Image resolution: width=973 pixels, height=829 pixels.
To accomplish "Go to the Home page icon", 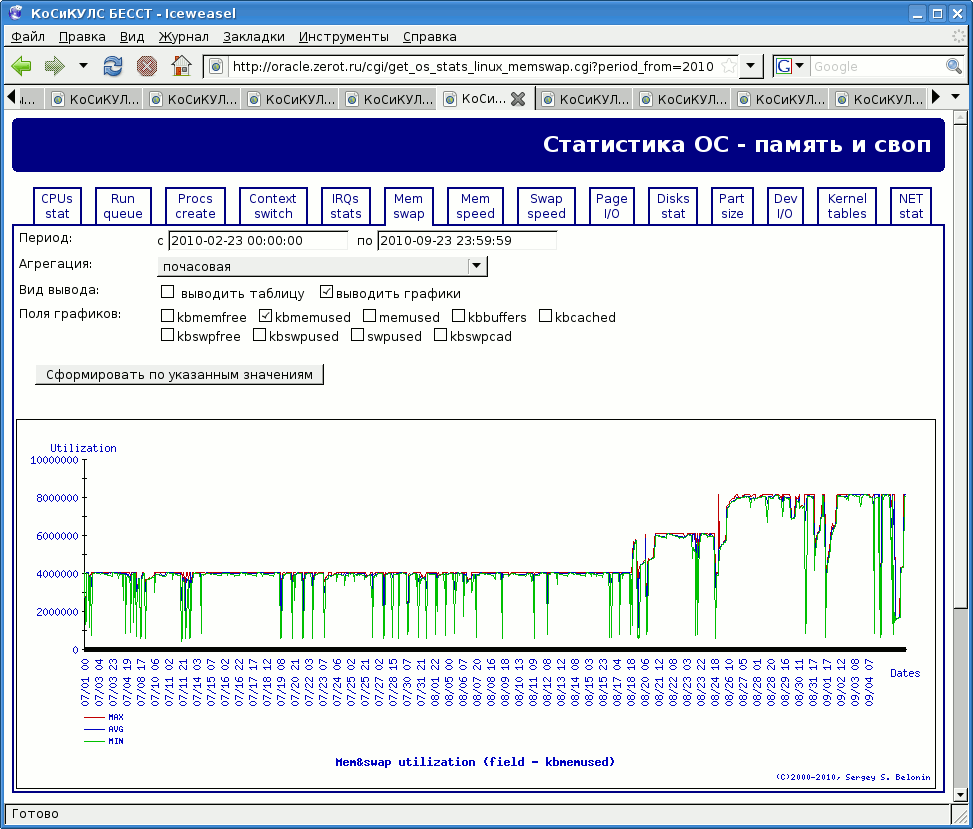I will pos(181,66).
